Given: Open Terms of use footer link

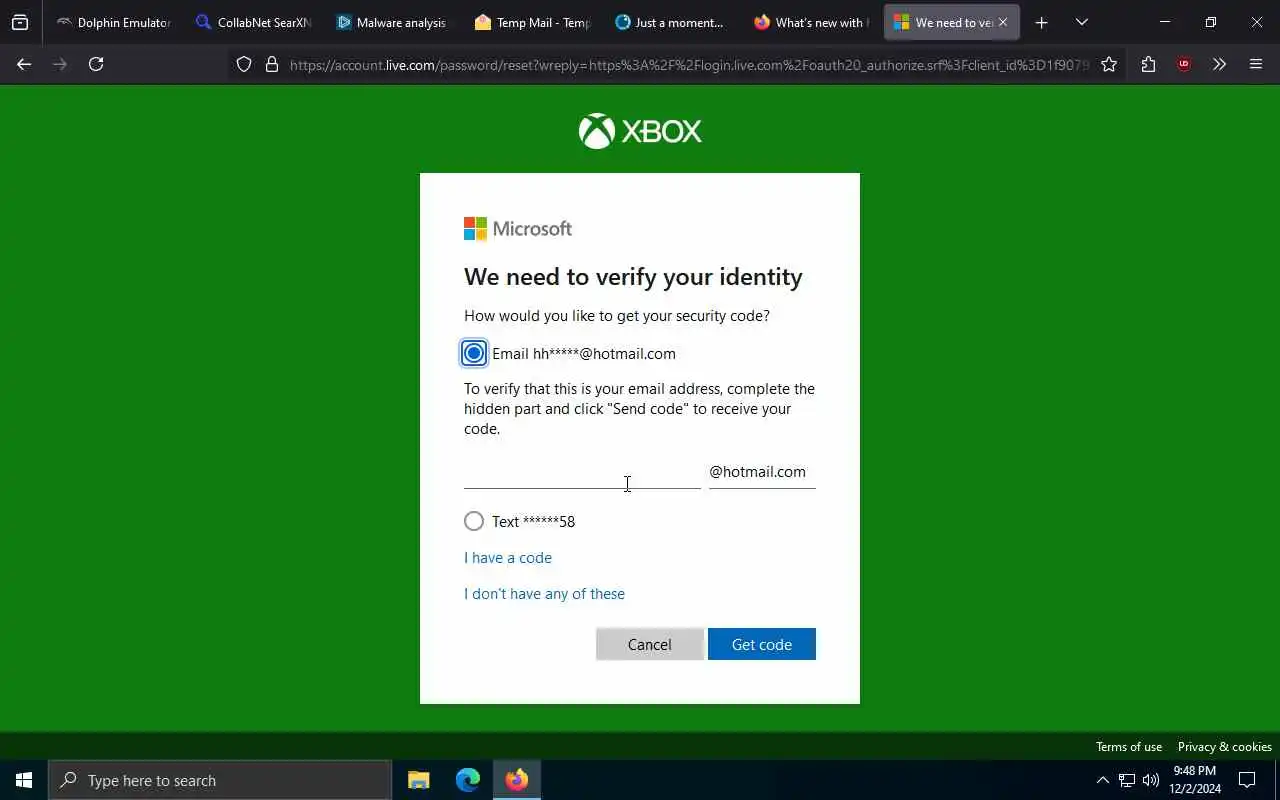Looking at the screenshot, I should coord(1129,747).
